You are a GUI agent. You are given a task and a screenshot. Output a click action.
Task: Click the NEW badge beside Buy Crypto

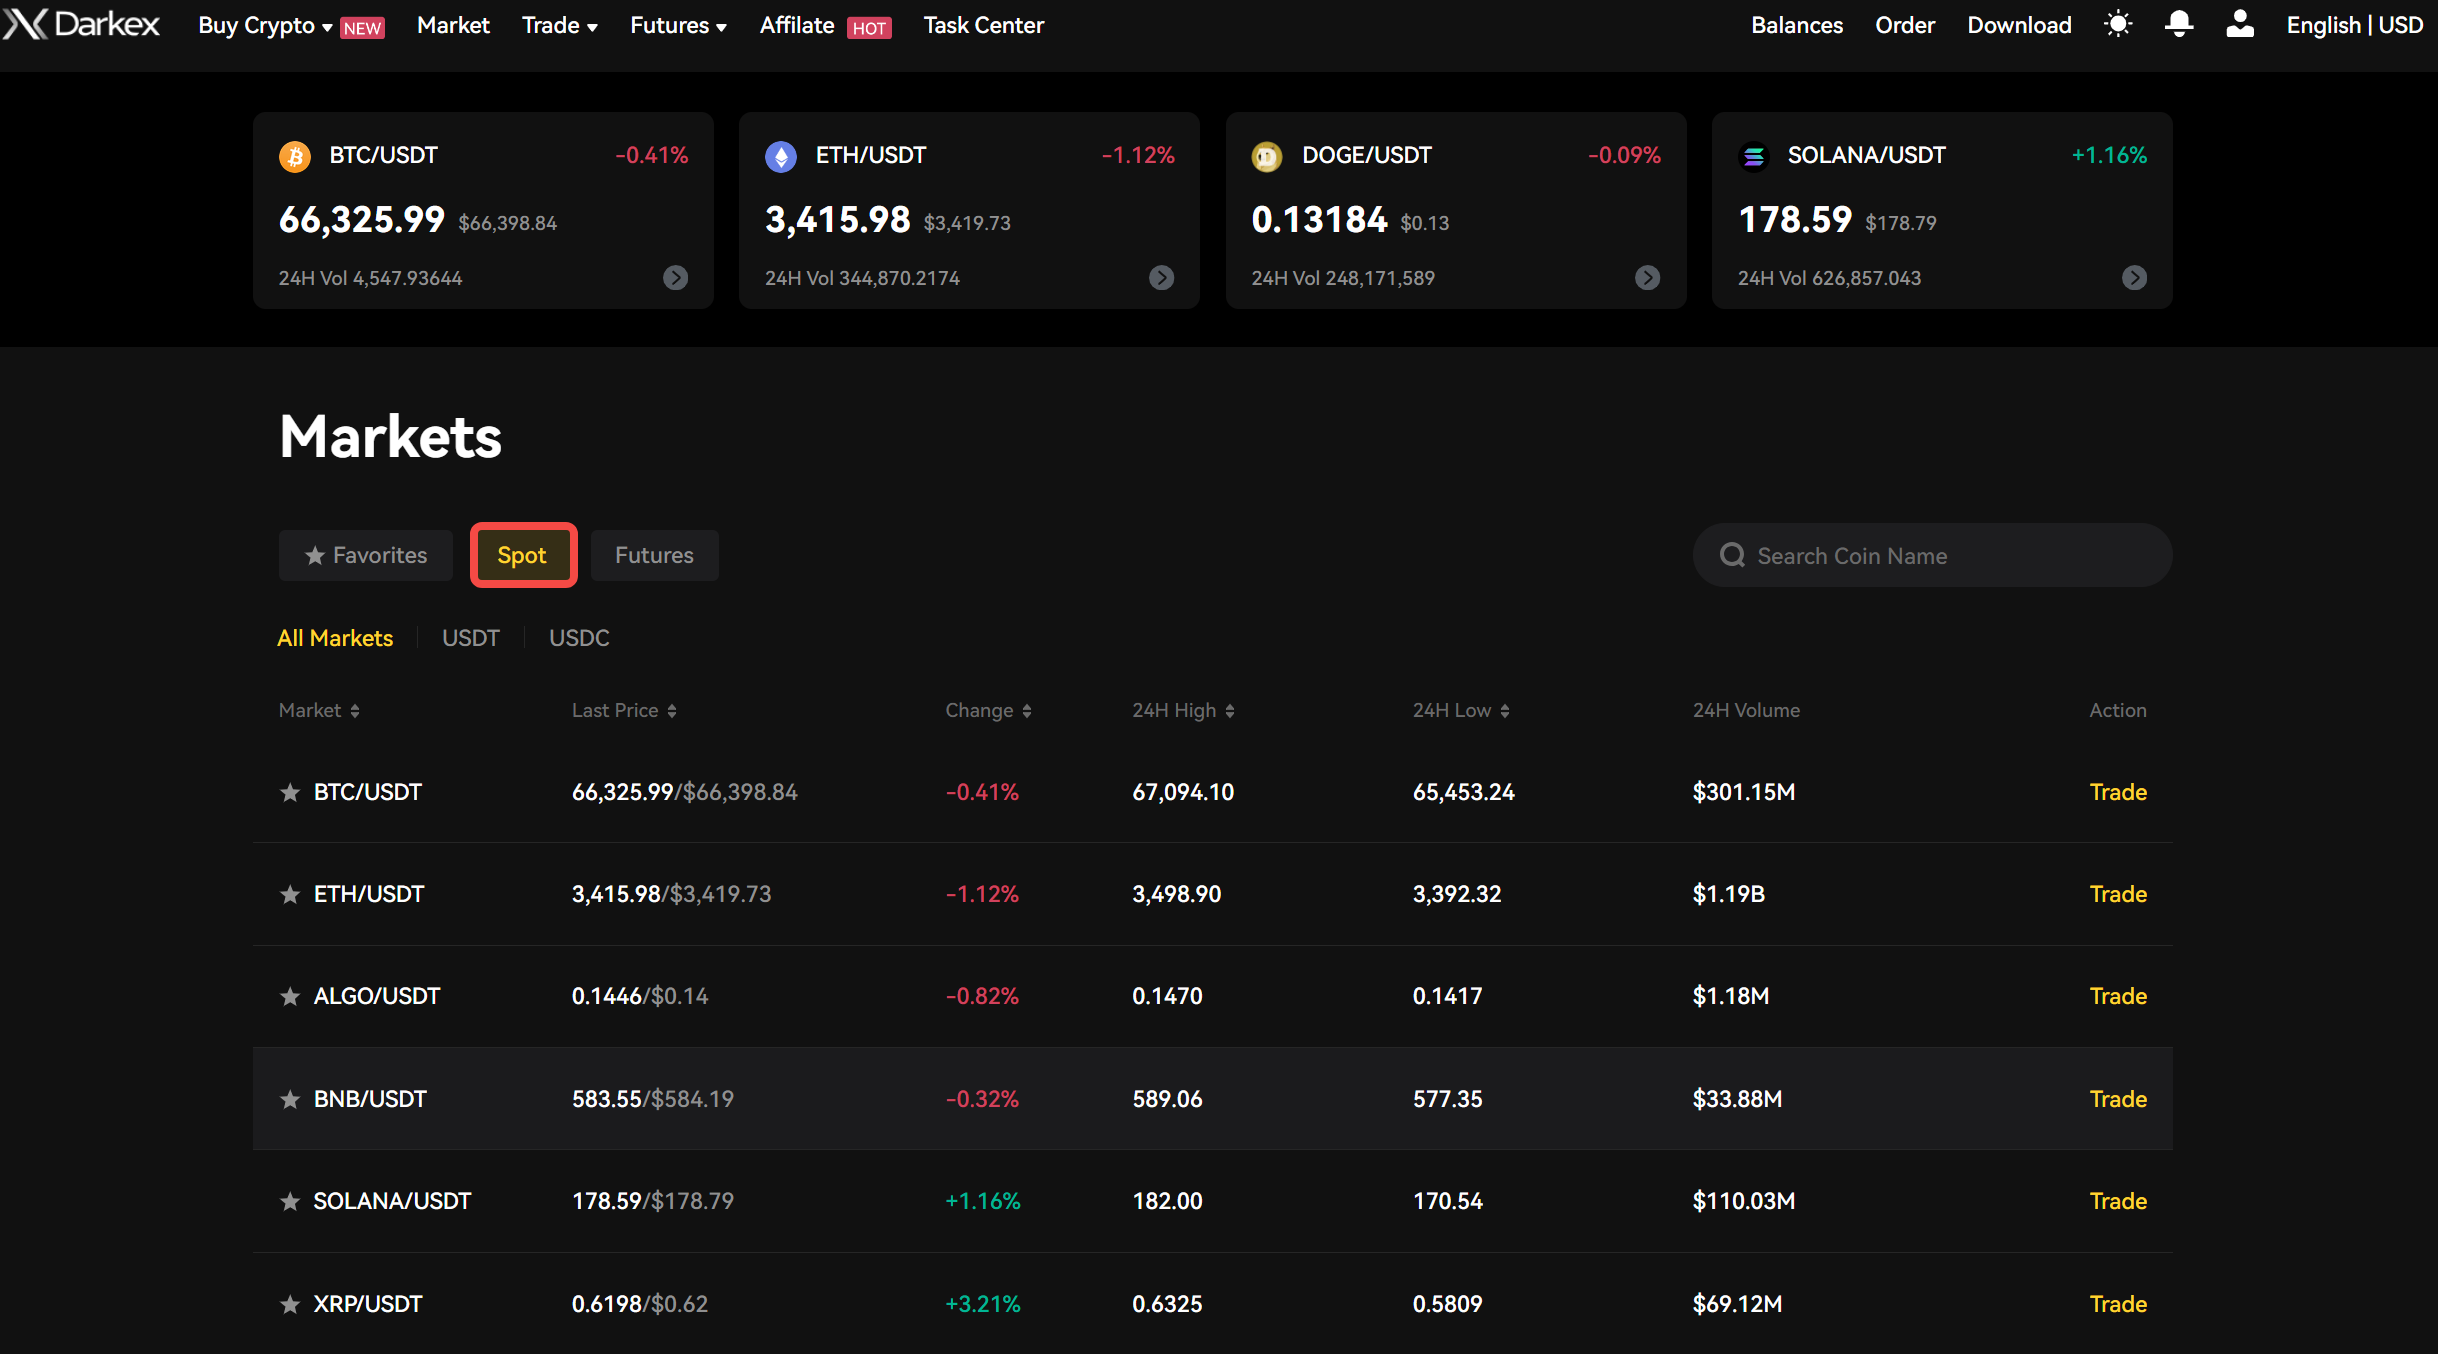[362, 28]
